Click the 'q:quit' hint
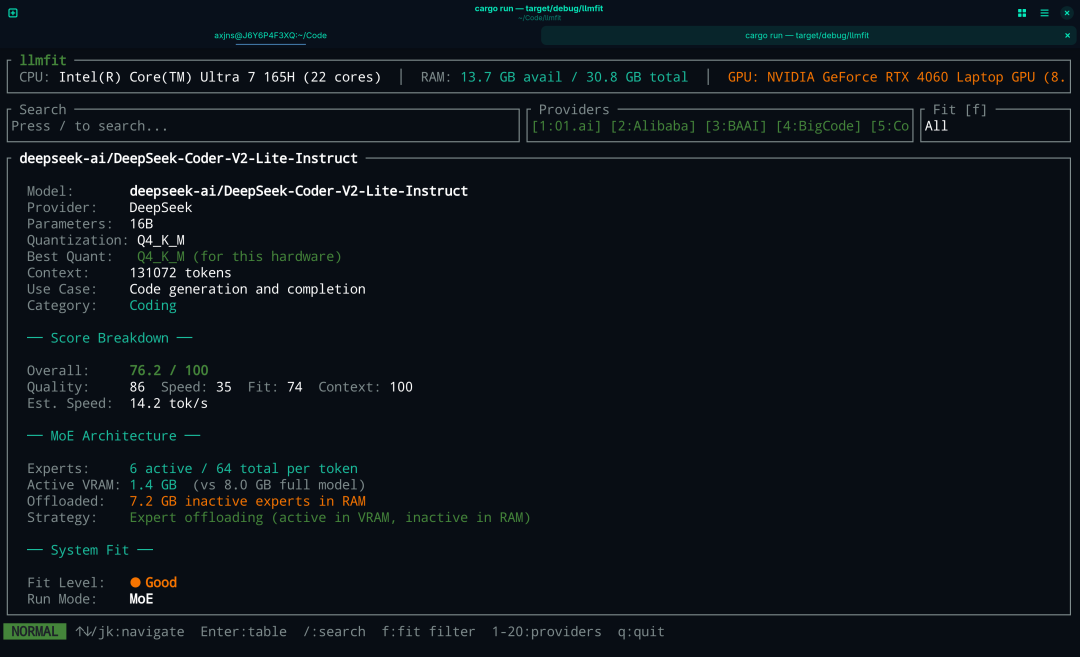The image size is (1080, 657). pos(641,632)
